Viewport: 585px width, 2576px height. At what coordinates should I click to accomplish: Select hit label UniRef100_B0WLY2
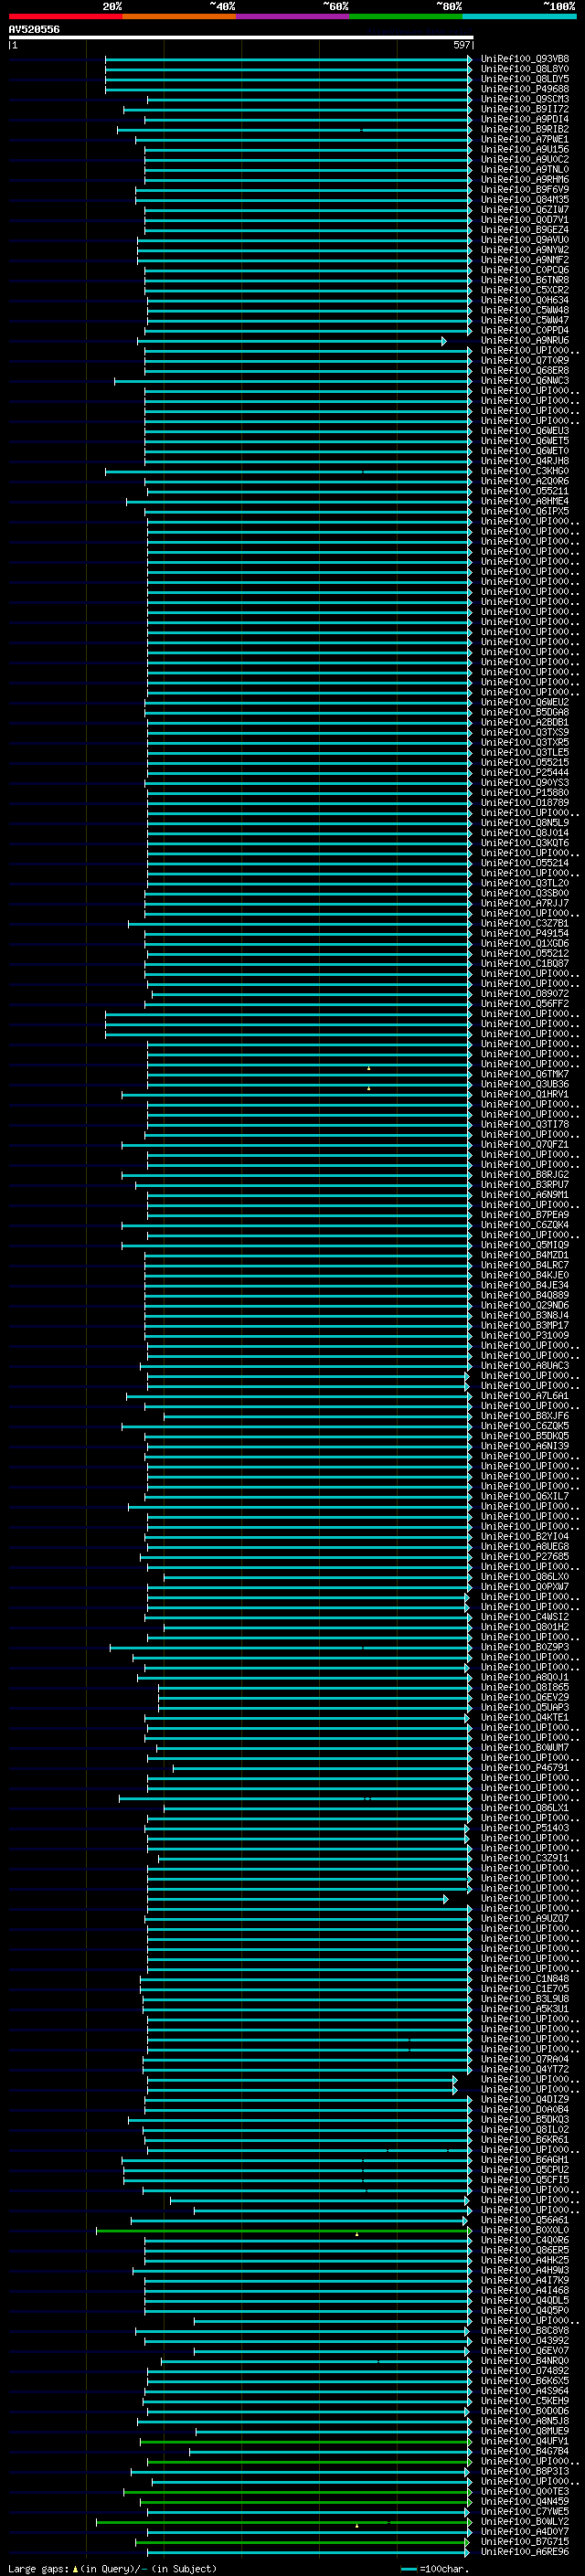pos(525,2521)
